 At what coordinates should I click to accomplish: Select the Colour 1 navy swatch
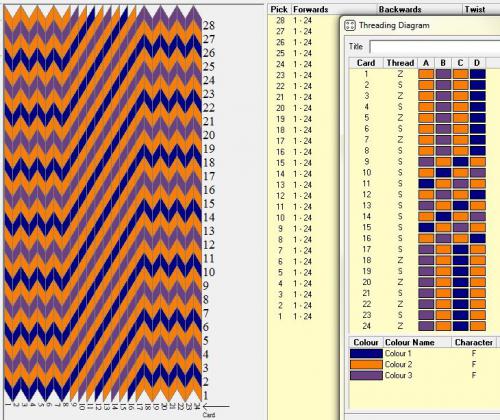366,353
